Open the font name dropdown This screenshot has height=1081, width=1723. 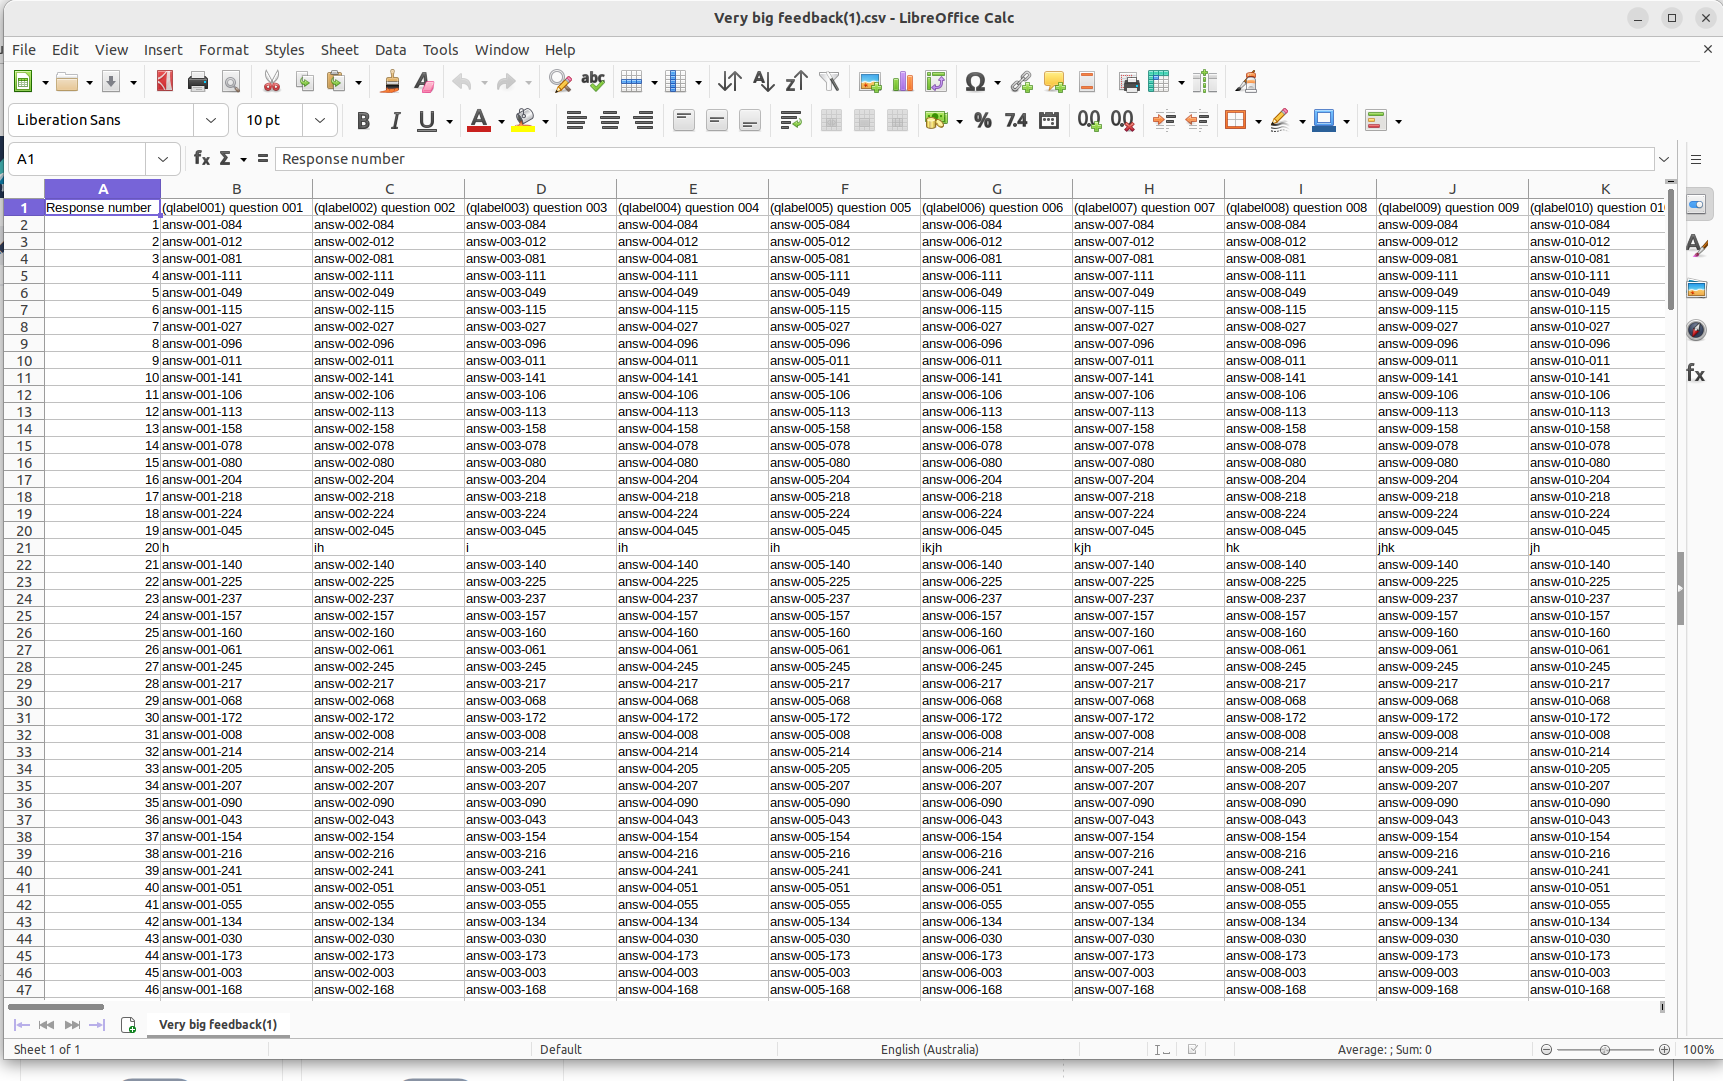(211, 120)
